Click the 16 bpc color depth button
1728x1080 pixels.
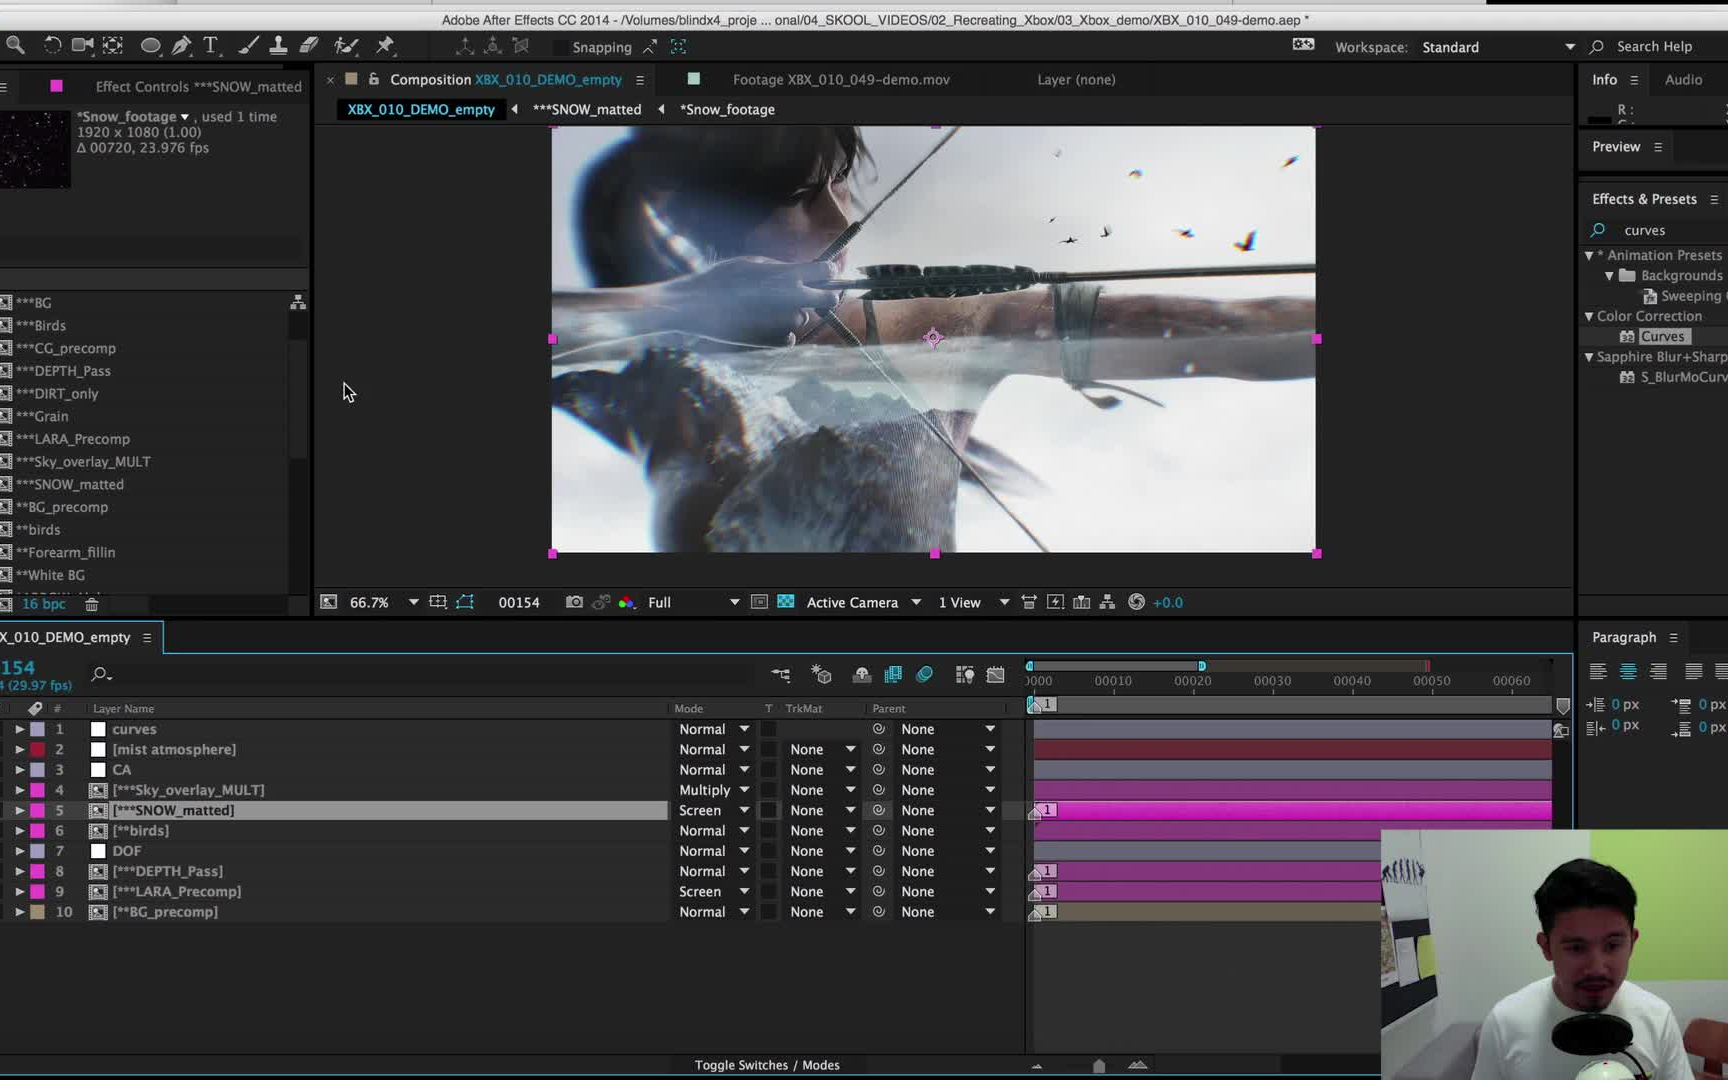43,604
